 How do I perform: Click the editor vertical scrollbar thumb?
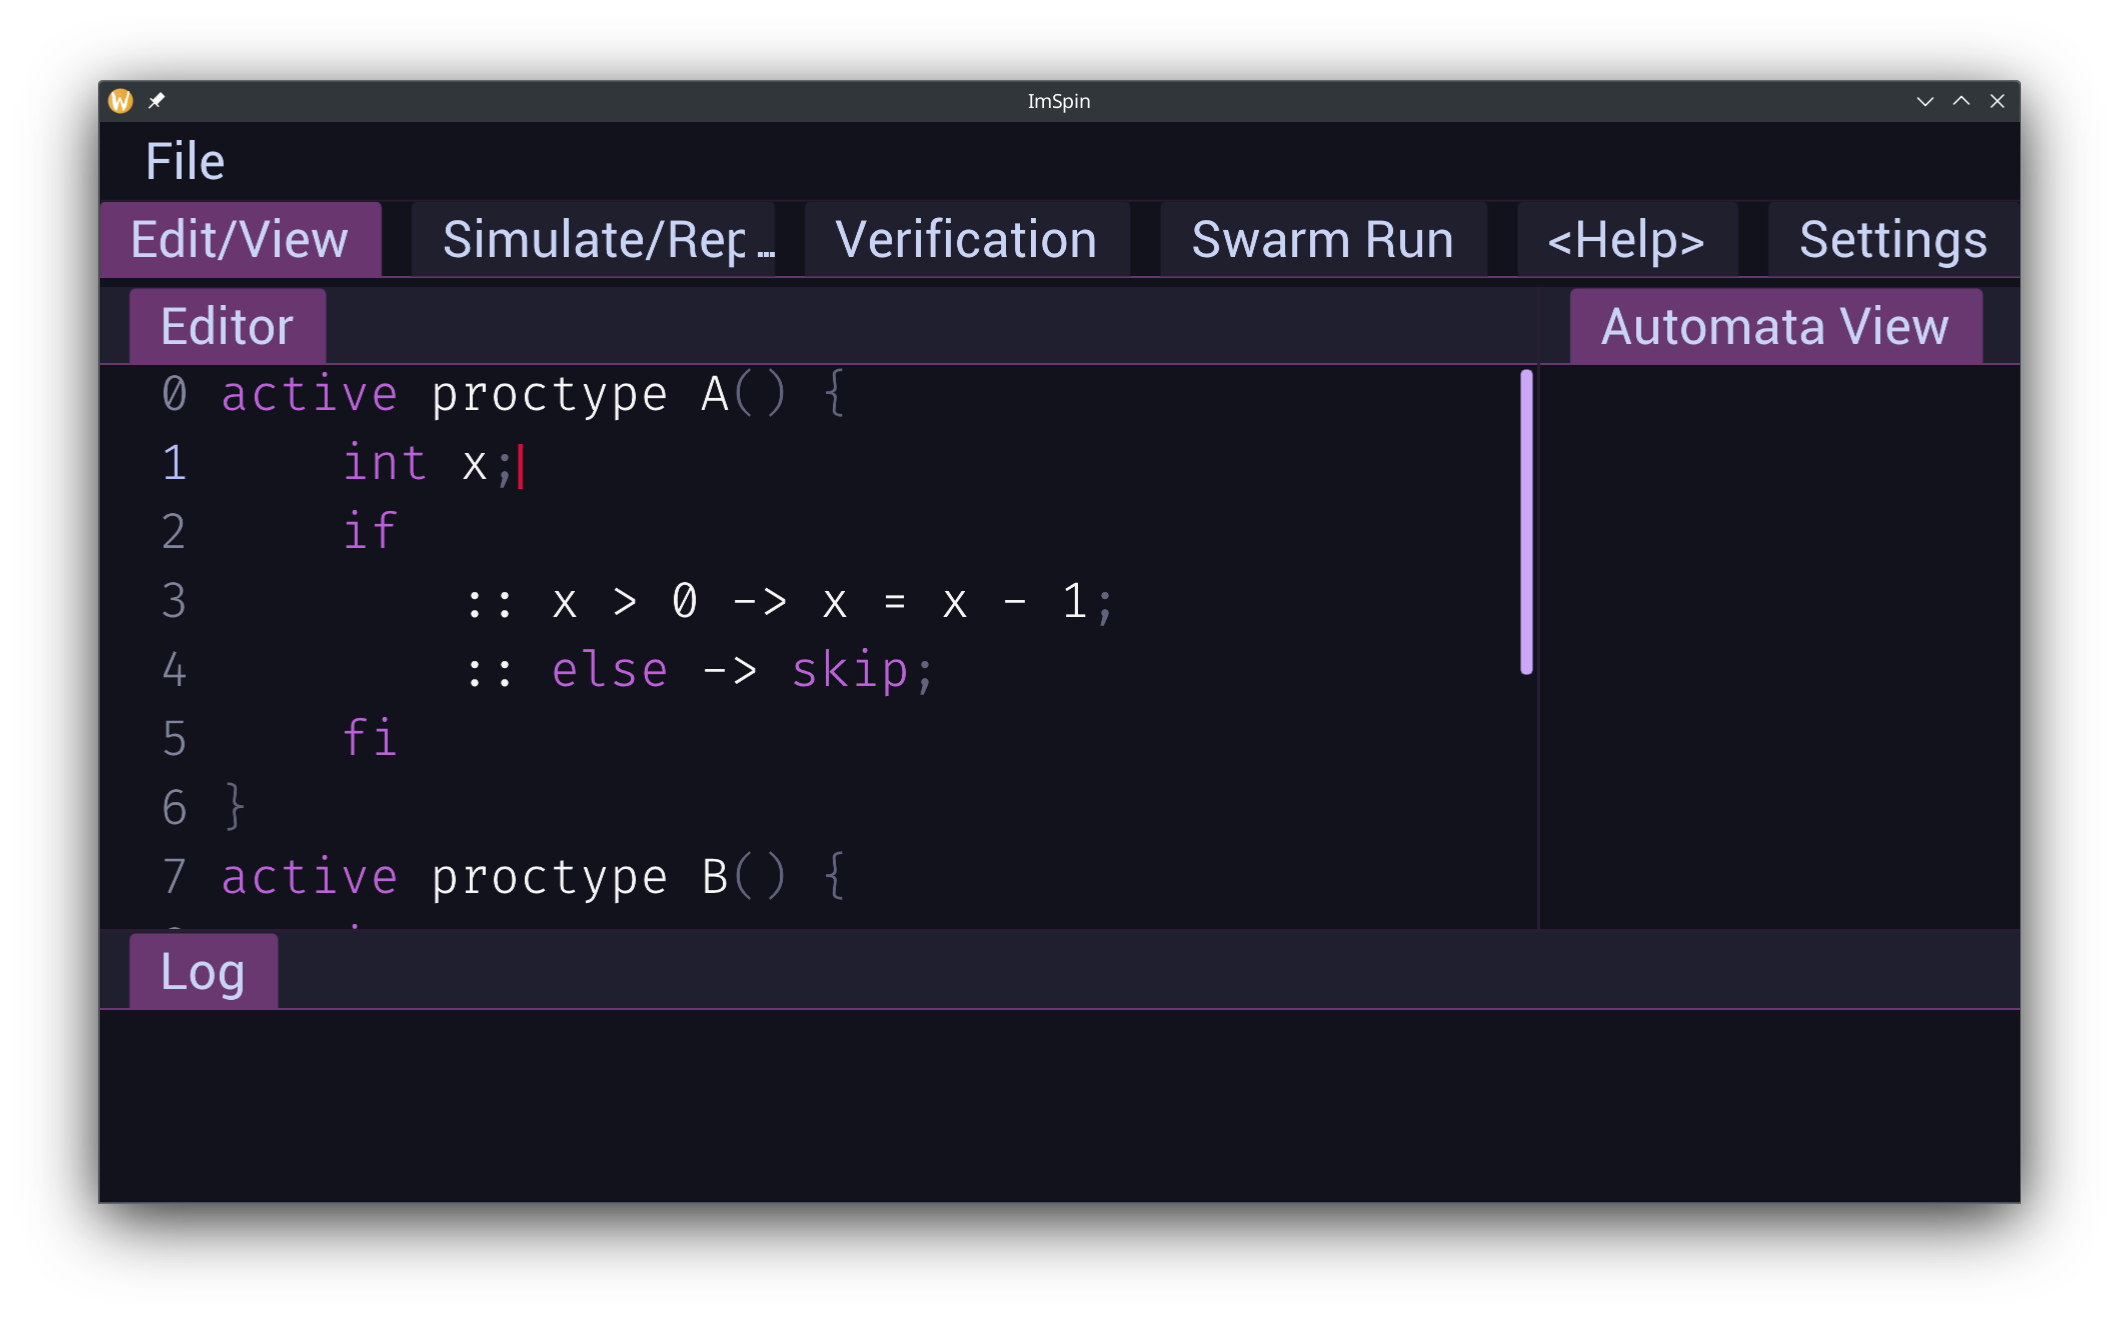tap(1526, 522)
